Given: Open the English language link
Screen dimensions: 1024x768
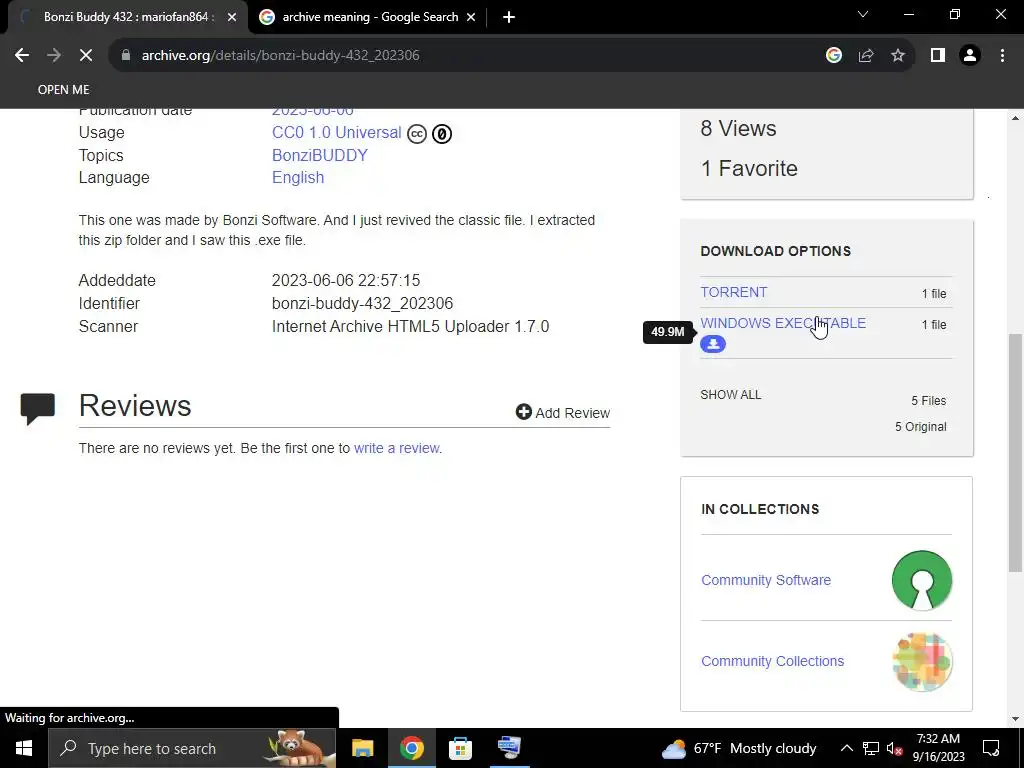Looking at the screenshot, I should coord(298,178).
